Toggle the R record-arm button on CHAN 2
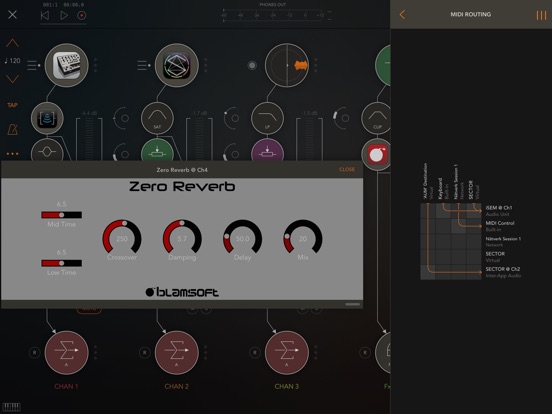The height and width of the screenshot is (414, 552). pos(145,352)
